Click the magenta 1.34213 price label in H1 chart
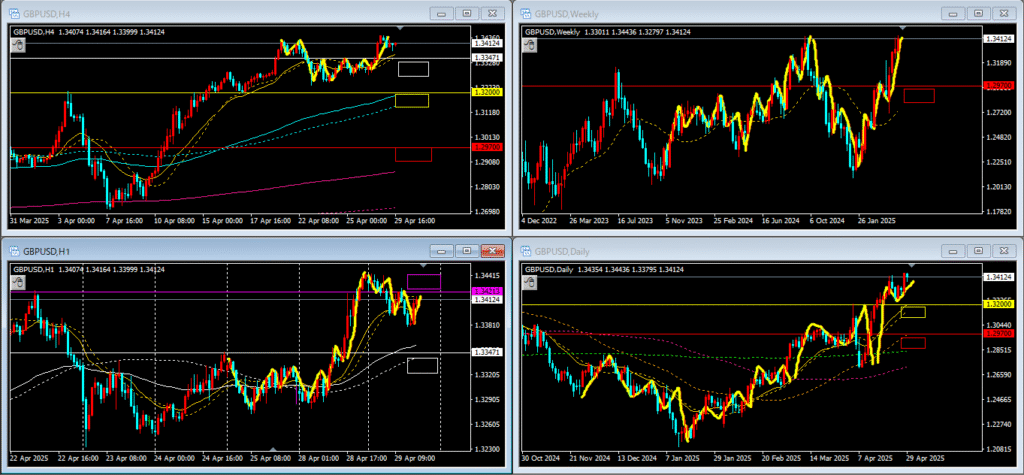Screen dimensions: 1024x475 coord(486,291)
